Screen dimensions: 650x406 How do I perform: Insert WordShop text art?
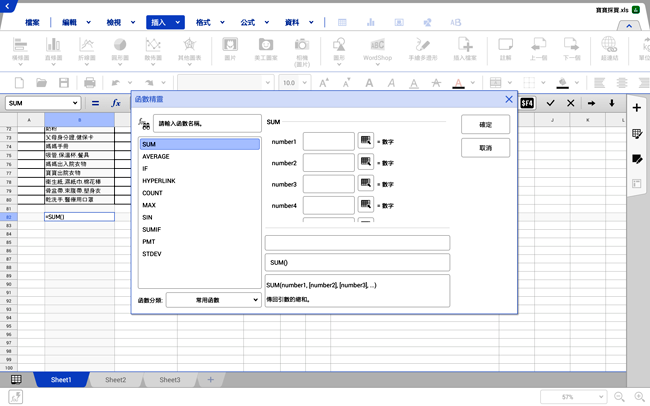377,51
